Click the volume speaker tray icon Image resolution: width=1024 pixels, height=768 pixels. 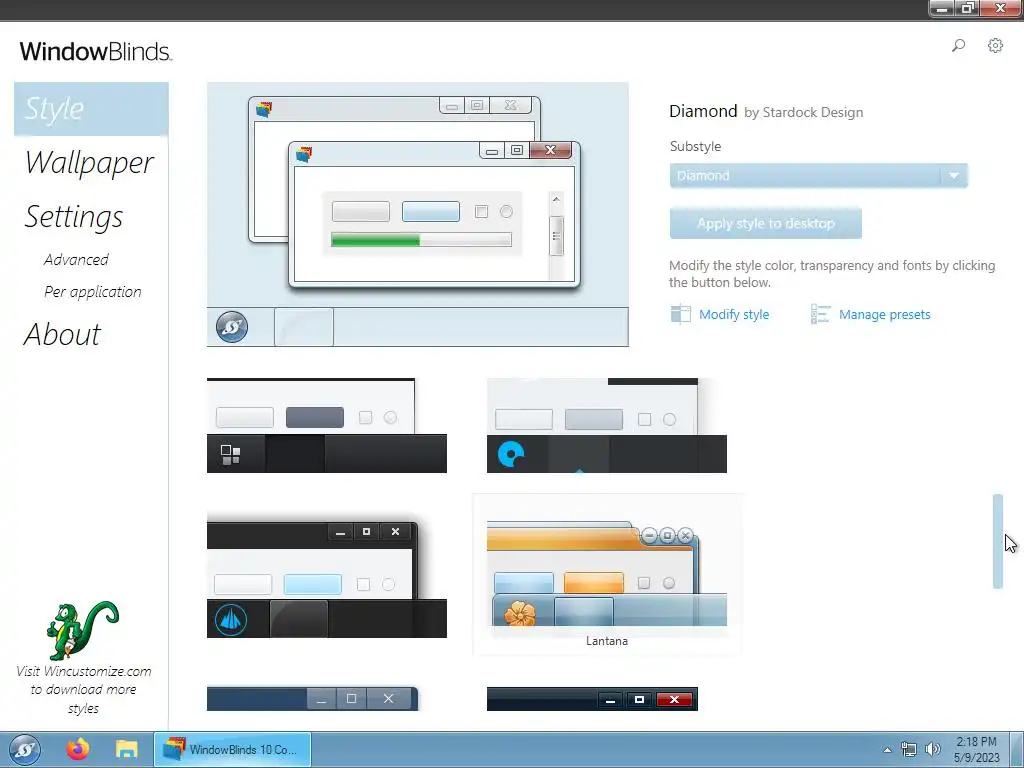[x=933, y=749]
